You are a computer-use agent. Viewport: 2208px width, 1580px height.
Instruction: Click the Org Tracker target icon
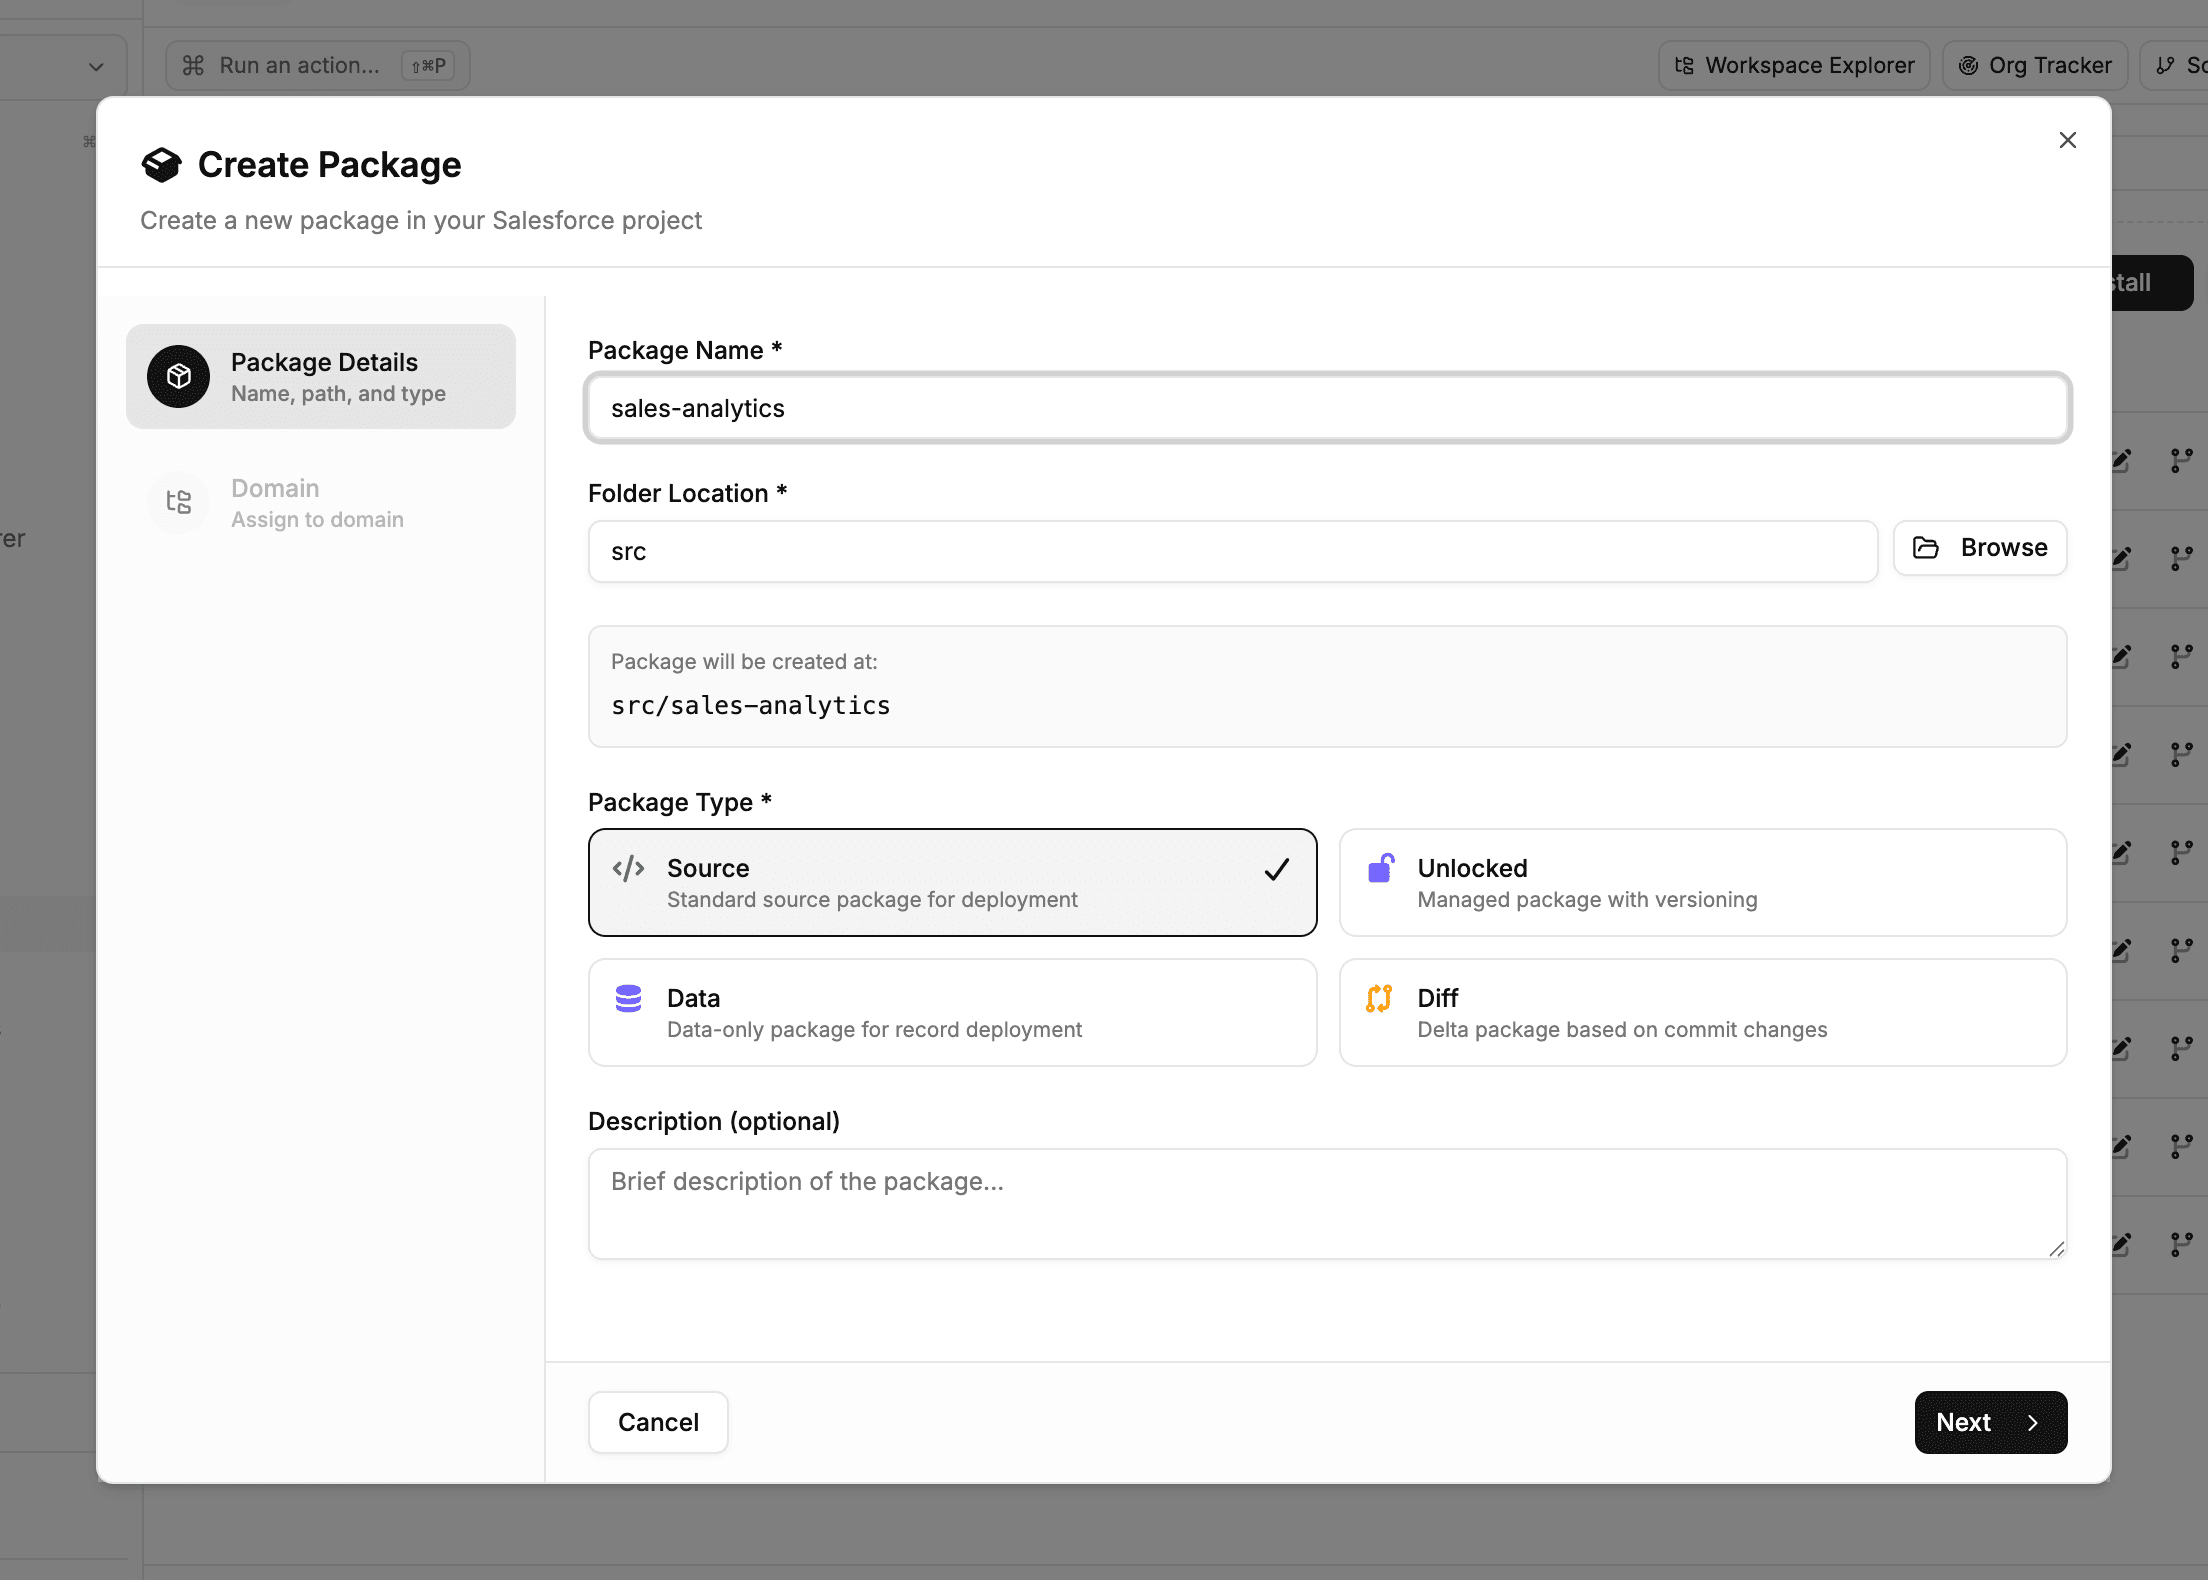click(x=1968, y=65)
